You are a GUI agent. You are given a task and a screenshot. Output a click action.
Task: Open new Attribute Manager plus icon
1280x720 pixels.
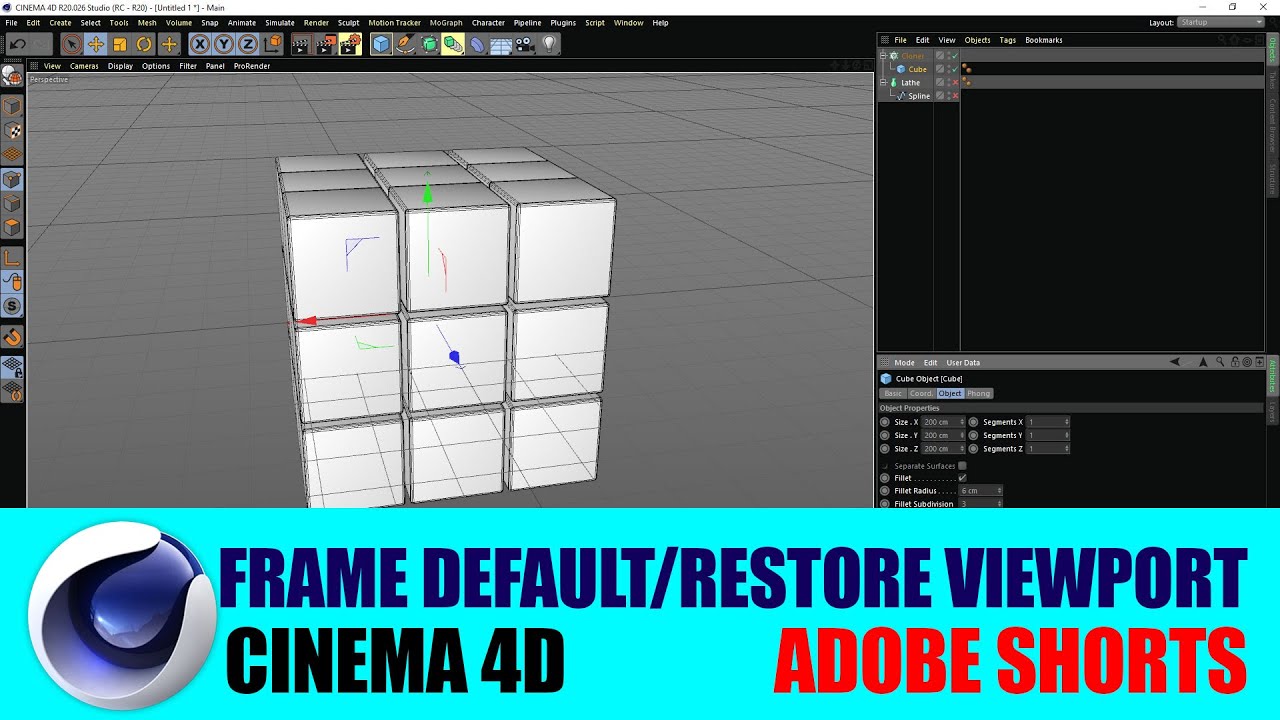pos(1259,362)
